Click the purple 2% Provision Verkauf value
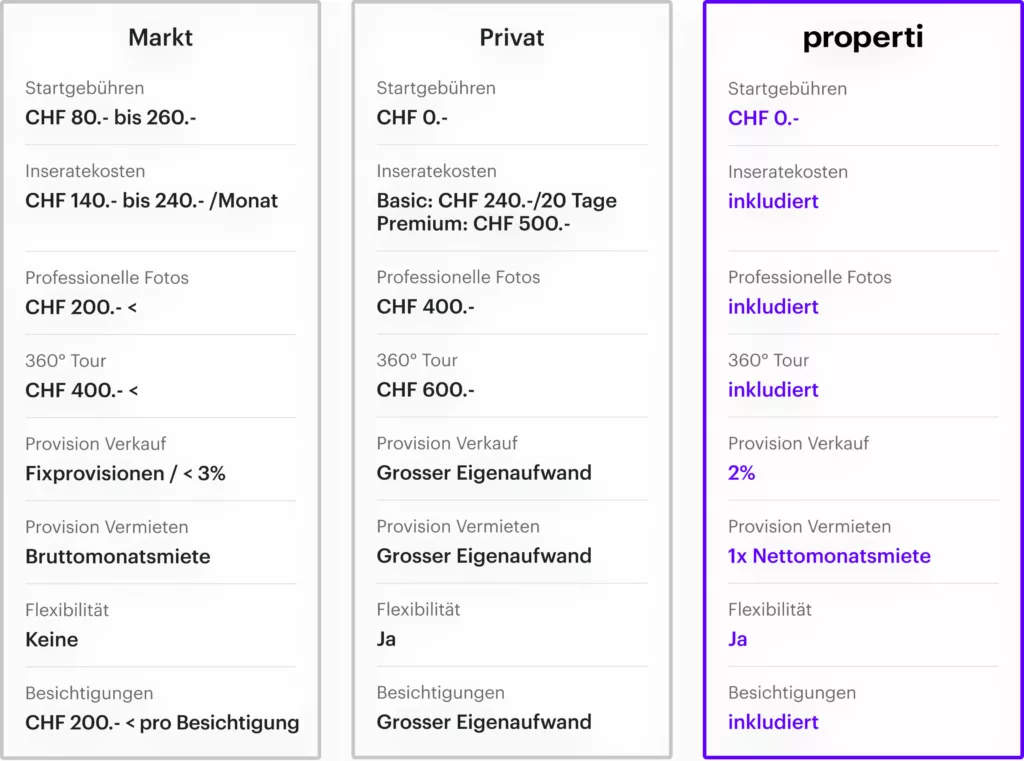This screenshot has width=1024, height=761. coord(741,472)
